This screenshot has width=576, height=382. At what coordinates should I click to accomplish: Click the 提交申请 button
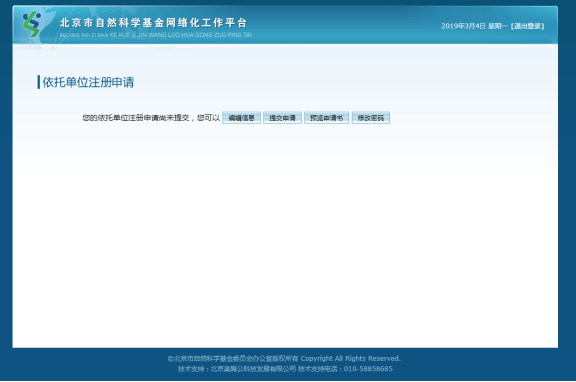[282, 118]
